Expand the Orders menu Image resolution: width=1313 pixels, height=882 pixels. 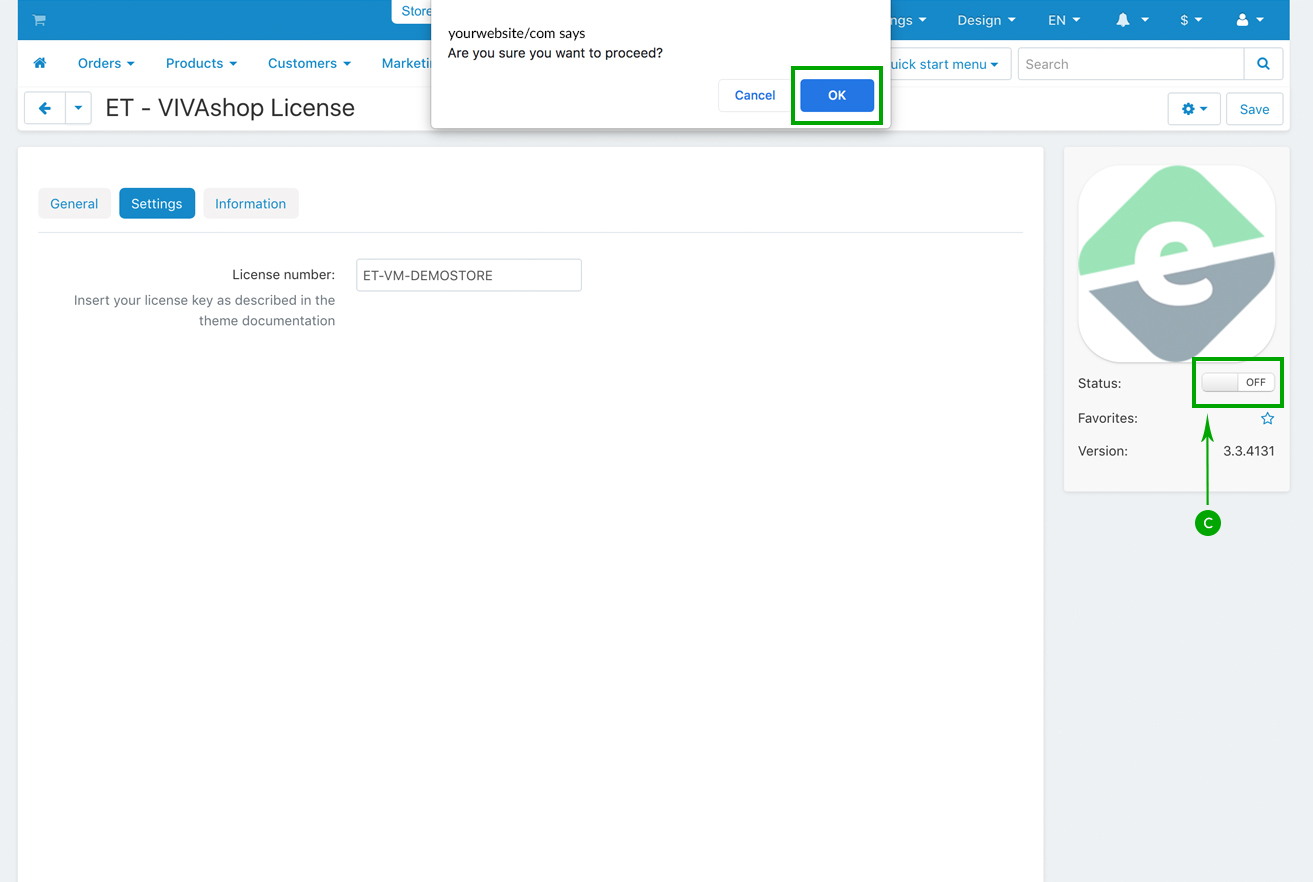[106, 63]
